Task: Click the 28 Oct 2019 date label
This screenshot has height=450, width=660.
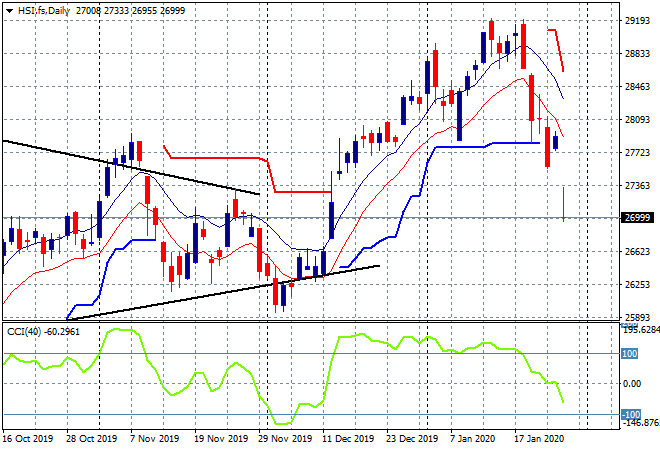Action: [91, 438]
